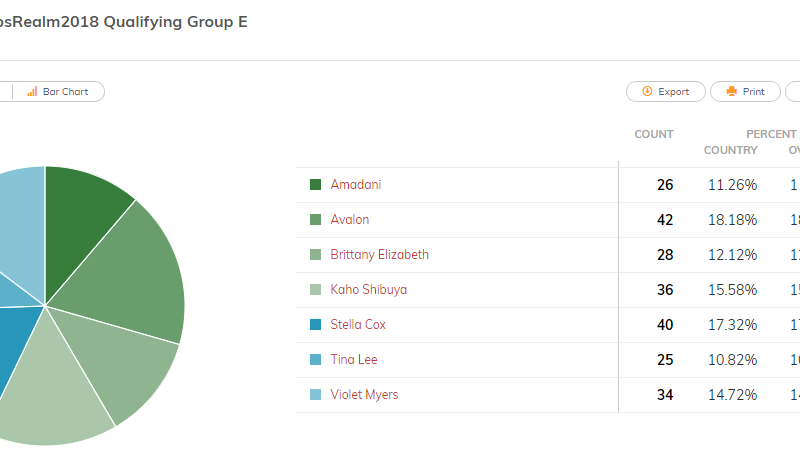The image size is (800, 454).
Task: Click the Violet Myers name link
Action: 364,394
